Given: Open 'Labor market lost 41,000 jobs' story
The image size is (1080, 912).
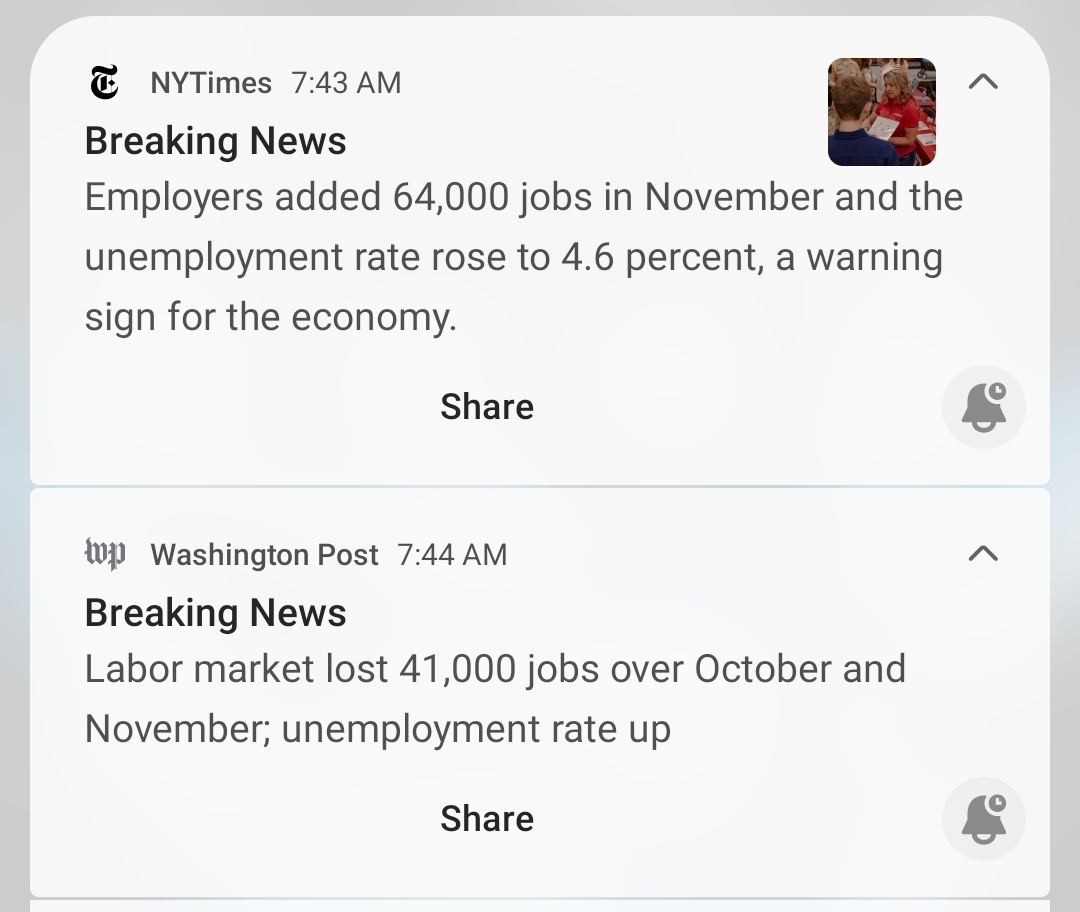Looking at the screenshot, I should tap(495, 669).
